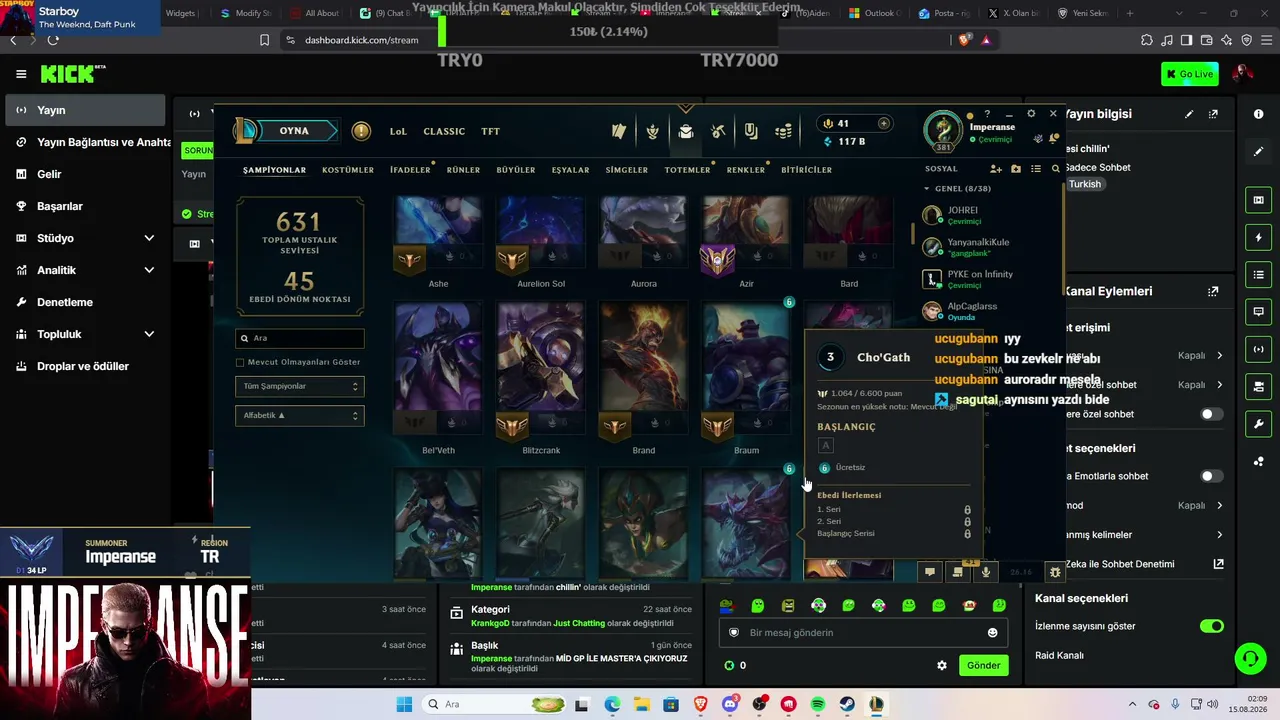The height and width of the screenshot is (720, 1280).
Task: Open the TFT menu in League
Action: click(490, 131)
